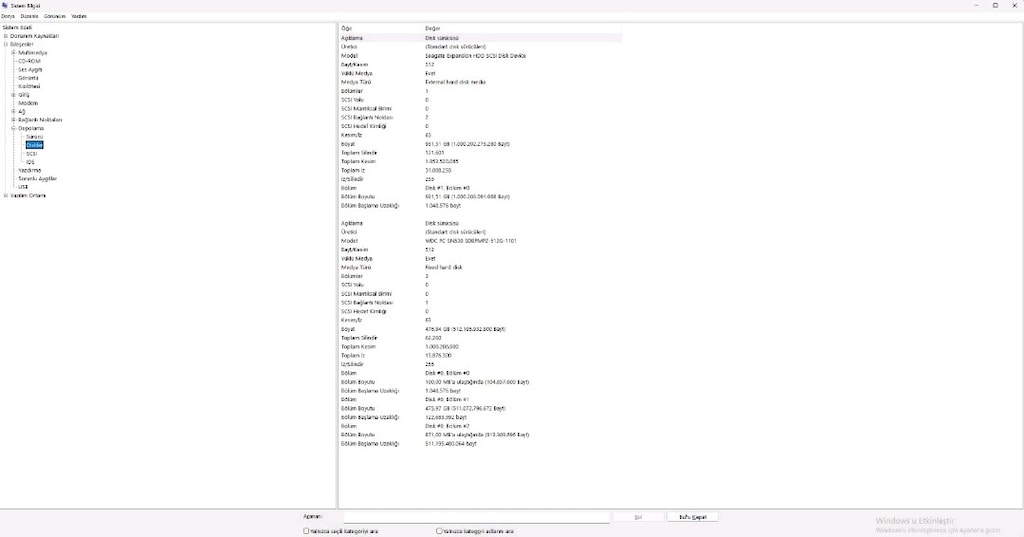Expand the Bağlantı Noktaları toggle
The width and height of the screenshot is (1024, 537).
14,120
